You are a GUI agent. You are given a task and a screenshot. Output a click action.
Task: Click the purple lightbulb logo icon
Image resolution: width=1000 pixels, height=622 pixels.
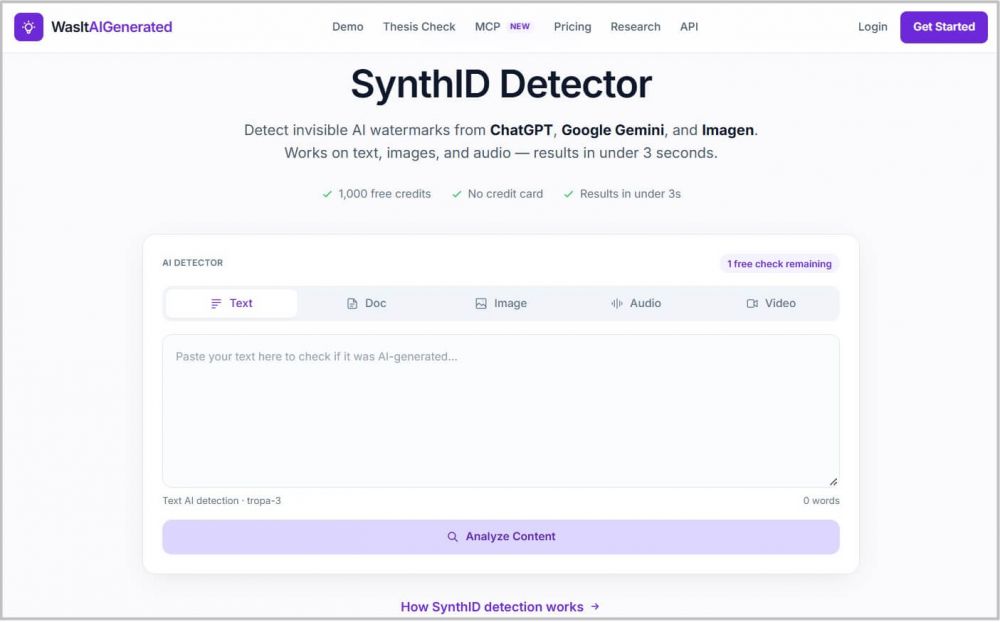pos(29,27)
